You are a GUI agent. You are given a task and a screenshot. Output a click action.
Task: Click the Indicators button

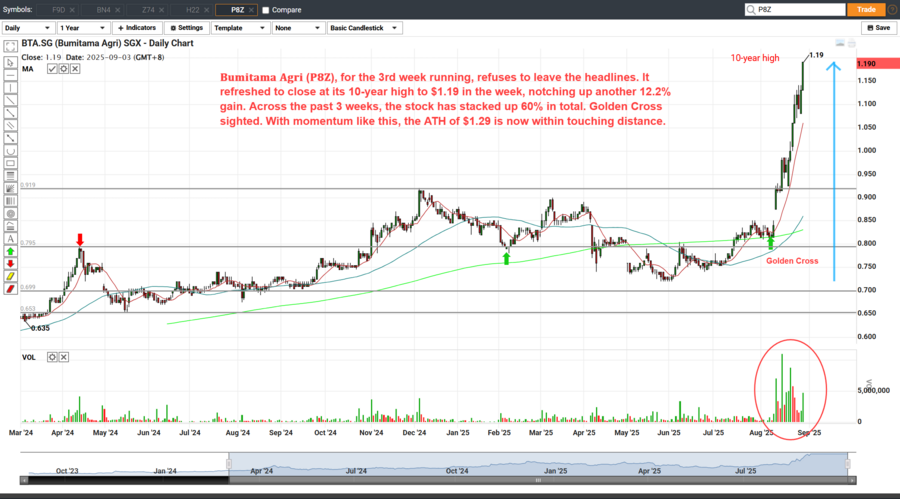137,28
